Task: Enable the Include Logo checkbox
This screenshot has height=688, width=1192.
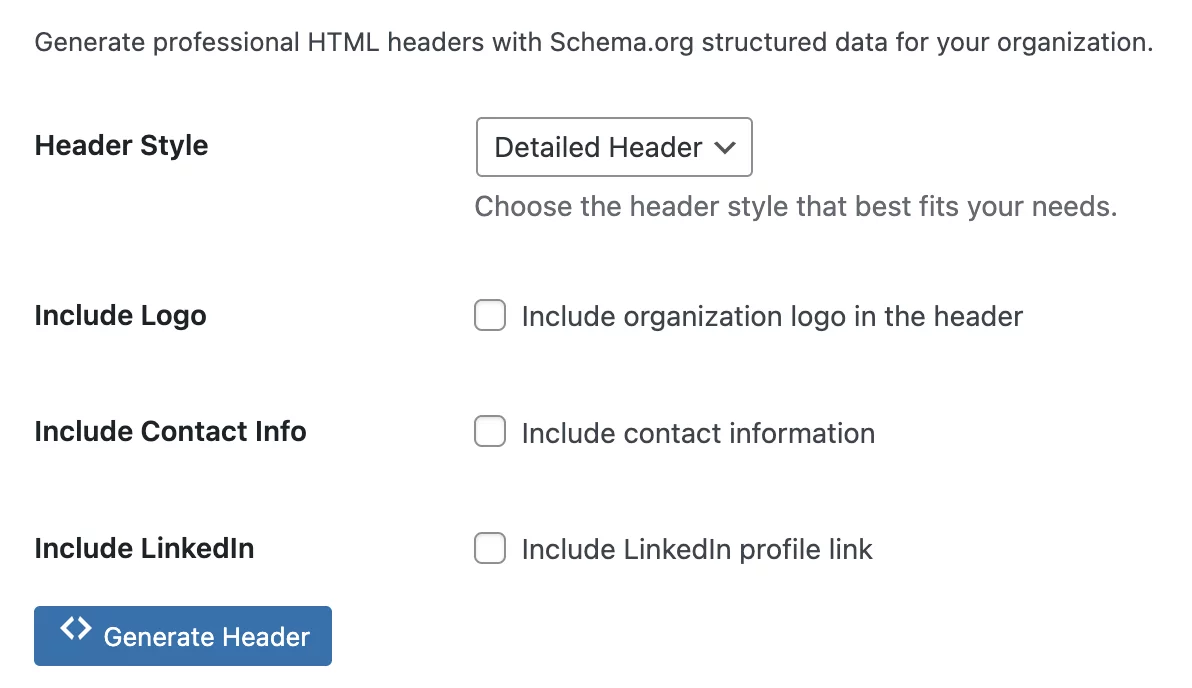Action: [x=489, y=317]
